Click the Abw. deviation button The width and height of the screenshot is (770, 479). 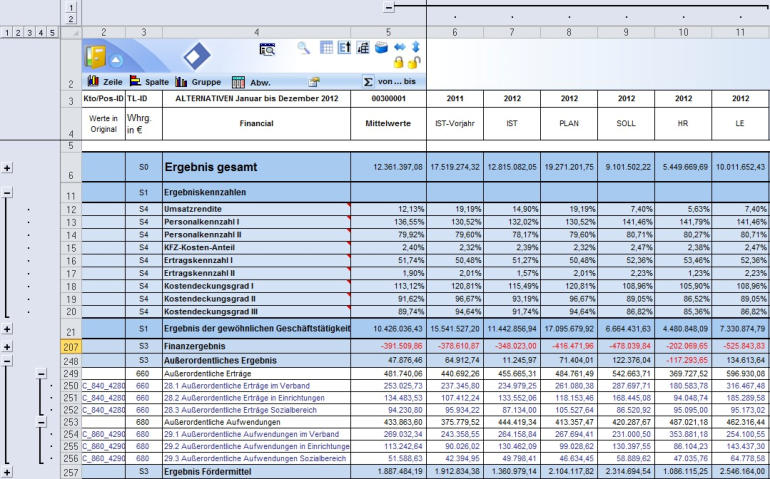pyautogui.click(x=251, y=82)
